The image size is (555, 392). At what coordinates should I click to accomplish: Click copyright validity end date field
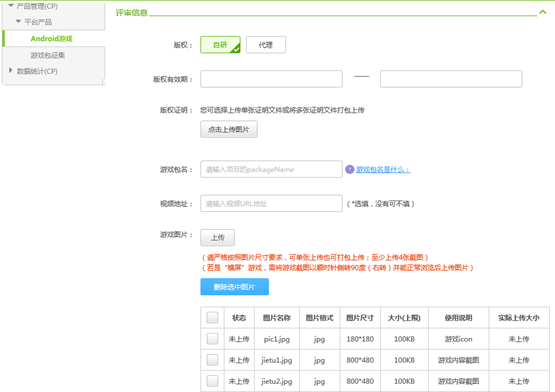(451, 79)
